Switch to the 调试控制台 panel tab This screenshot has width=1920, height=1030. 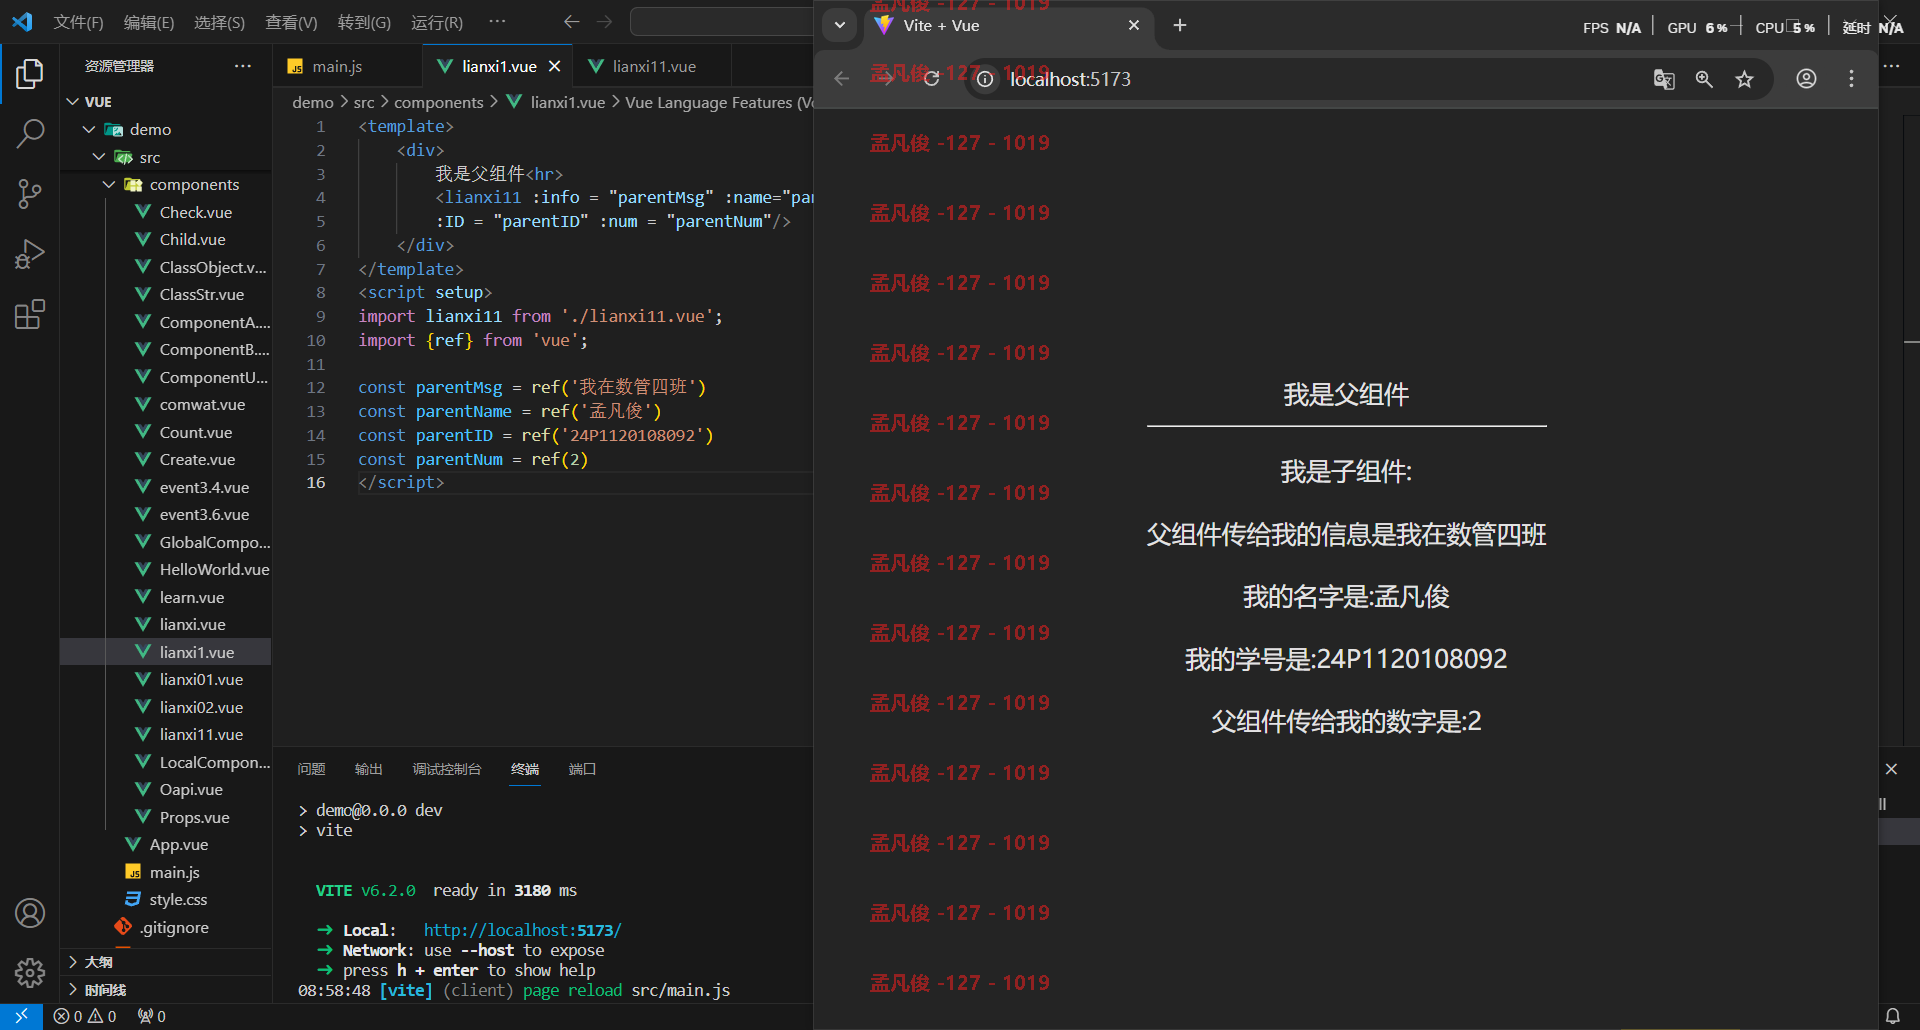447,769
